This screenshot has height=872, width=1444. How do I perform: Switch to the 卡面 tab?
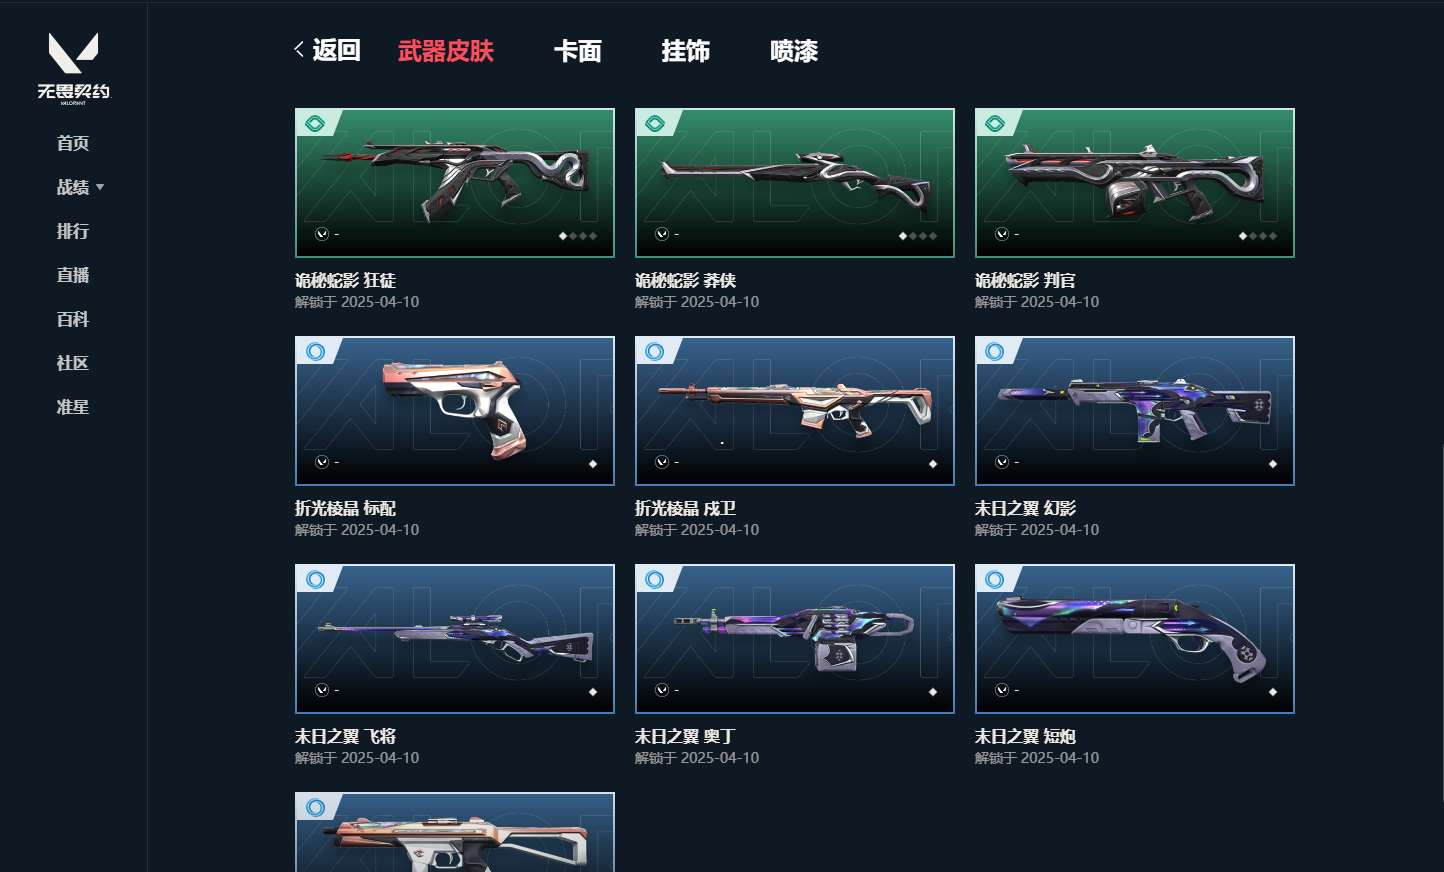(578, 51)
